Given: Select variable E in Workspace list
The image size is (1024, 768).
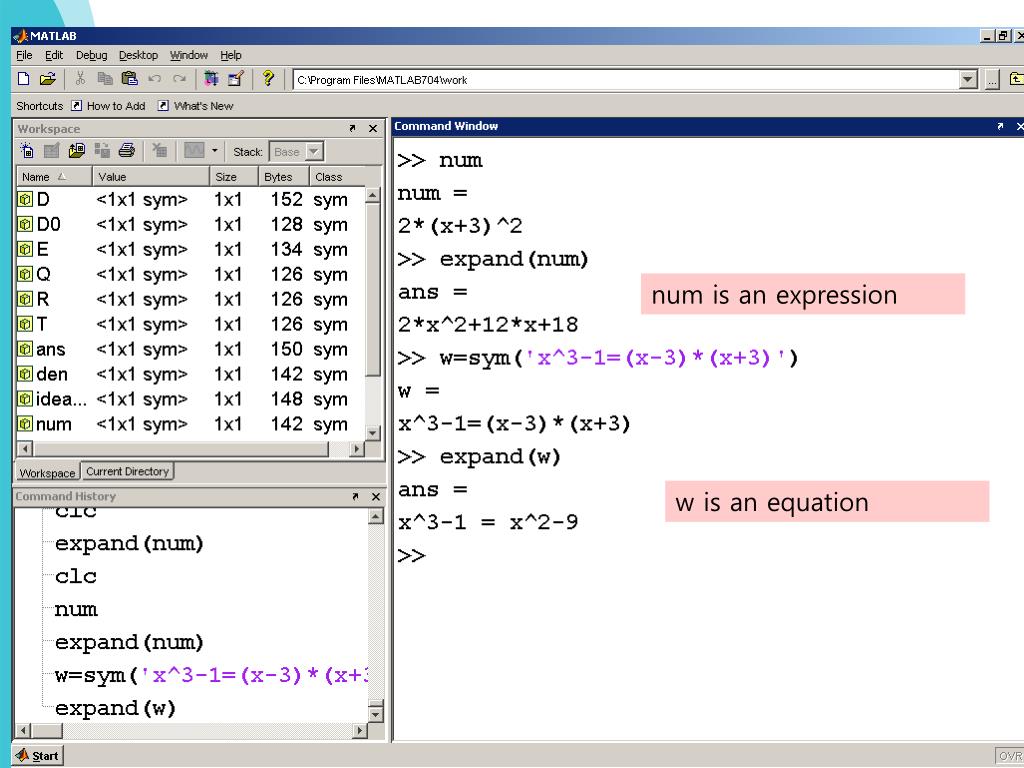Looking at the screenshot, I should tap(190, 249).
